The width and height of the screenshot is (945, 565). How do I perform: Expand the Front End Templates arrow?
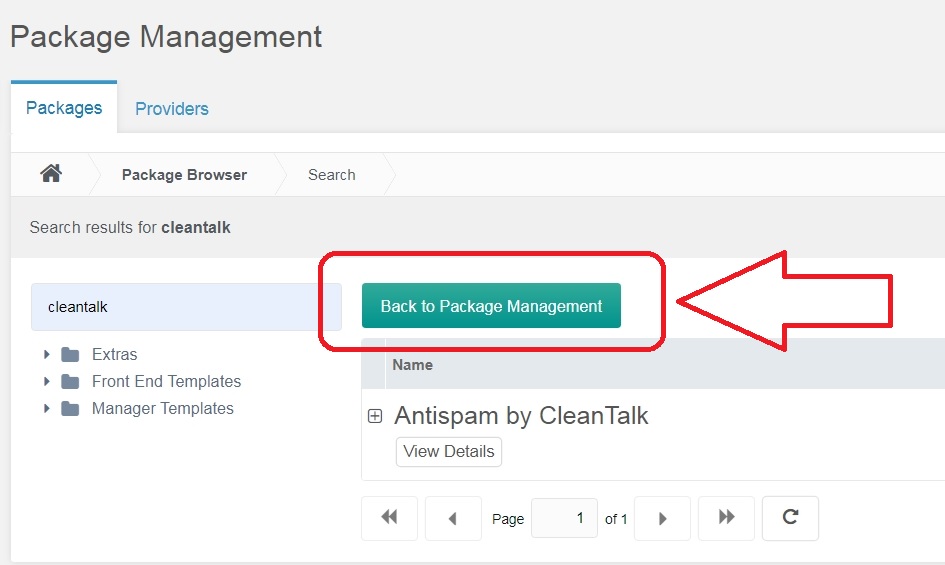(46, 382)
